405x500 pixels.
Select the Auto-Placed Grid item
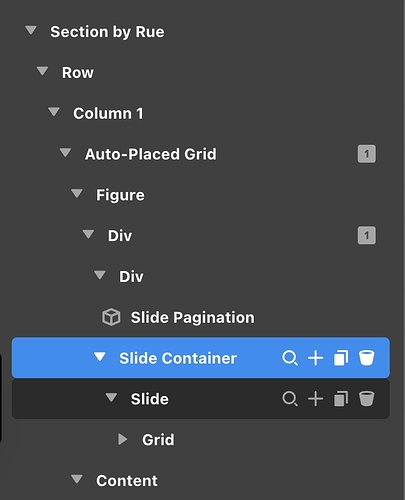(x=151, y=154)
